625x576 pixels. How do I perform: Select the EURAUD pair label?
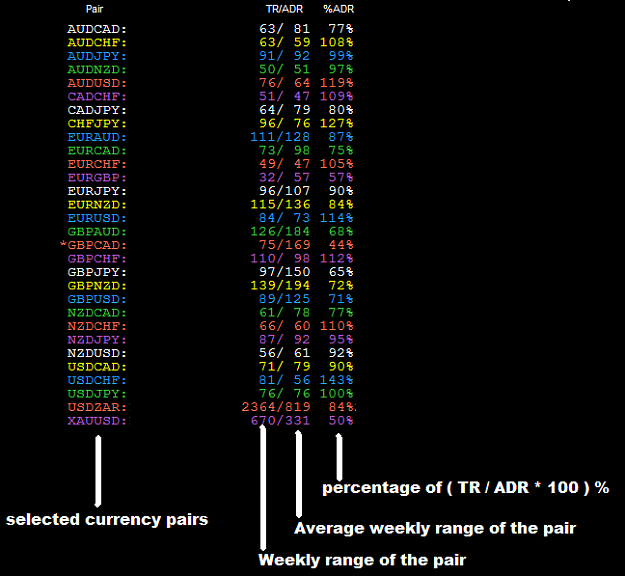(x=97, y=137)
